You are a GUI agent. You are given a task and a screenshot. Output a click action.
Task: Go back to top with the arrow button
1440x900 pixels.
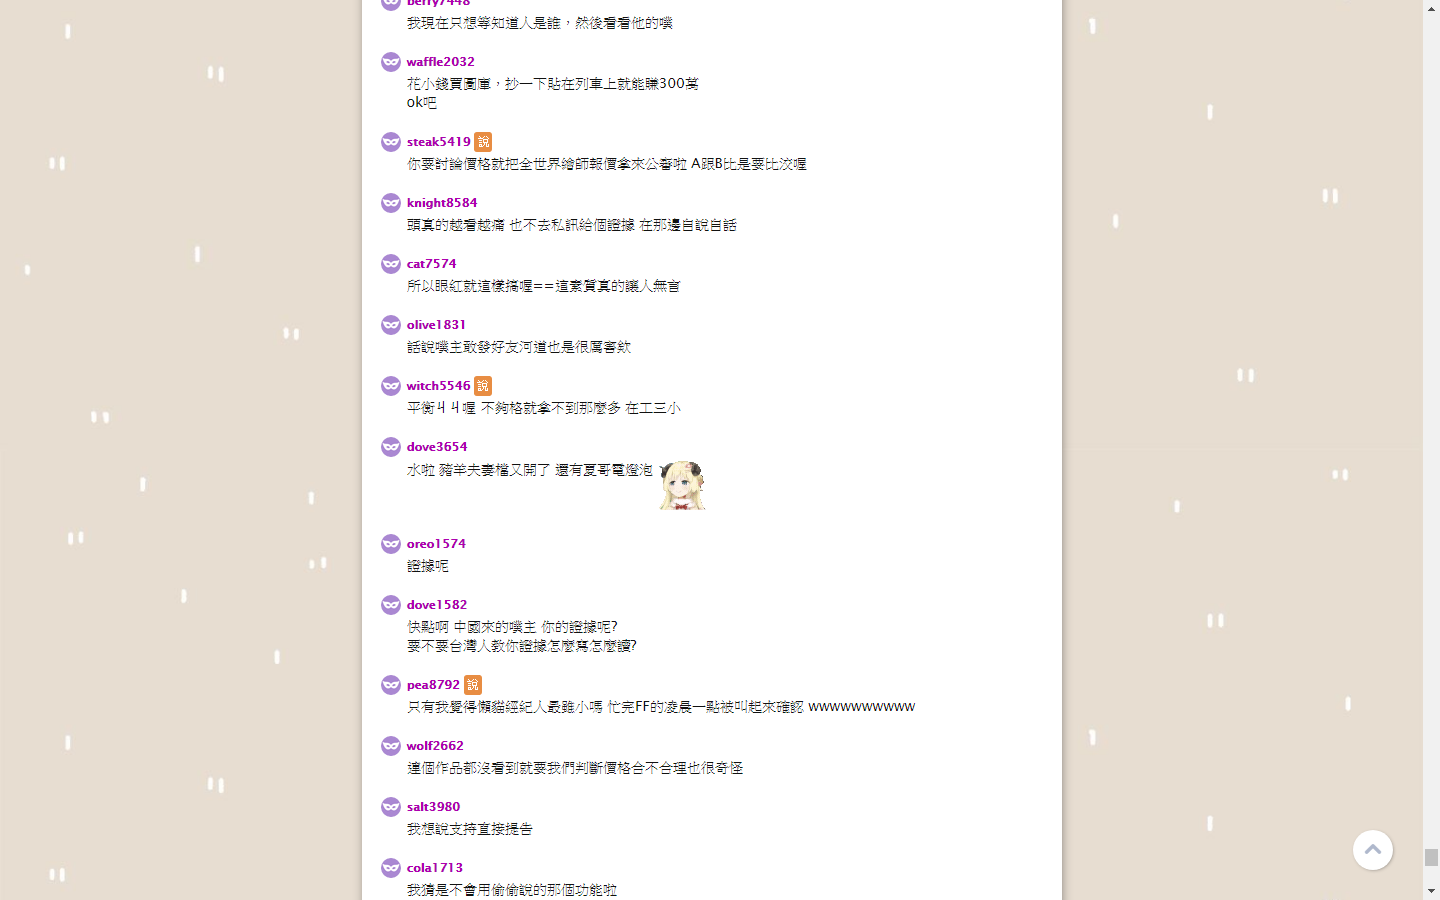[1373, 850]
